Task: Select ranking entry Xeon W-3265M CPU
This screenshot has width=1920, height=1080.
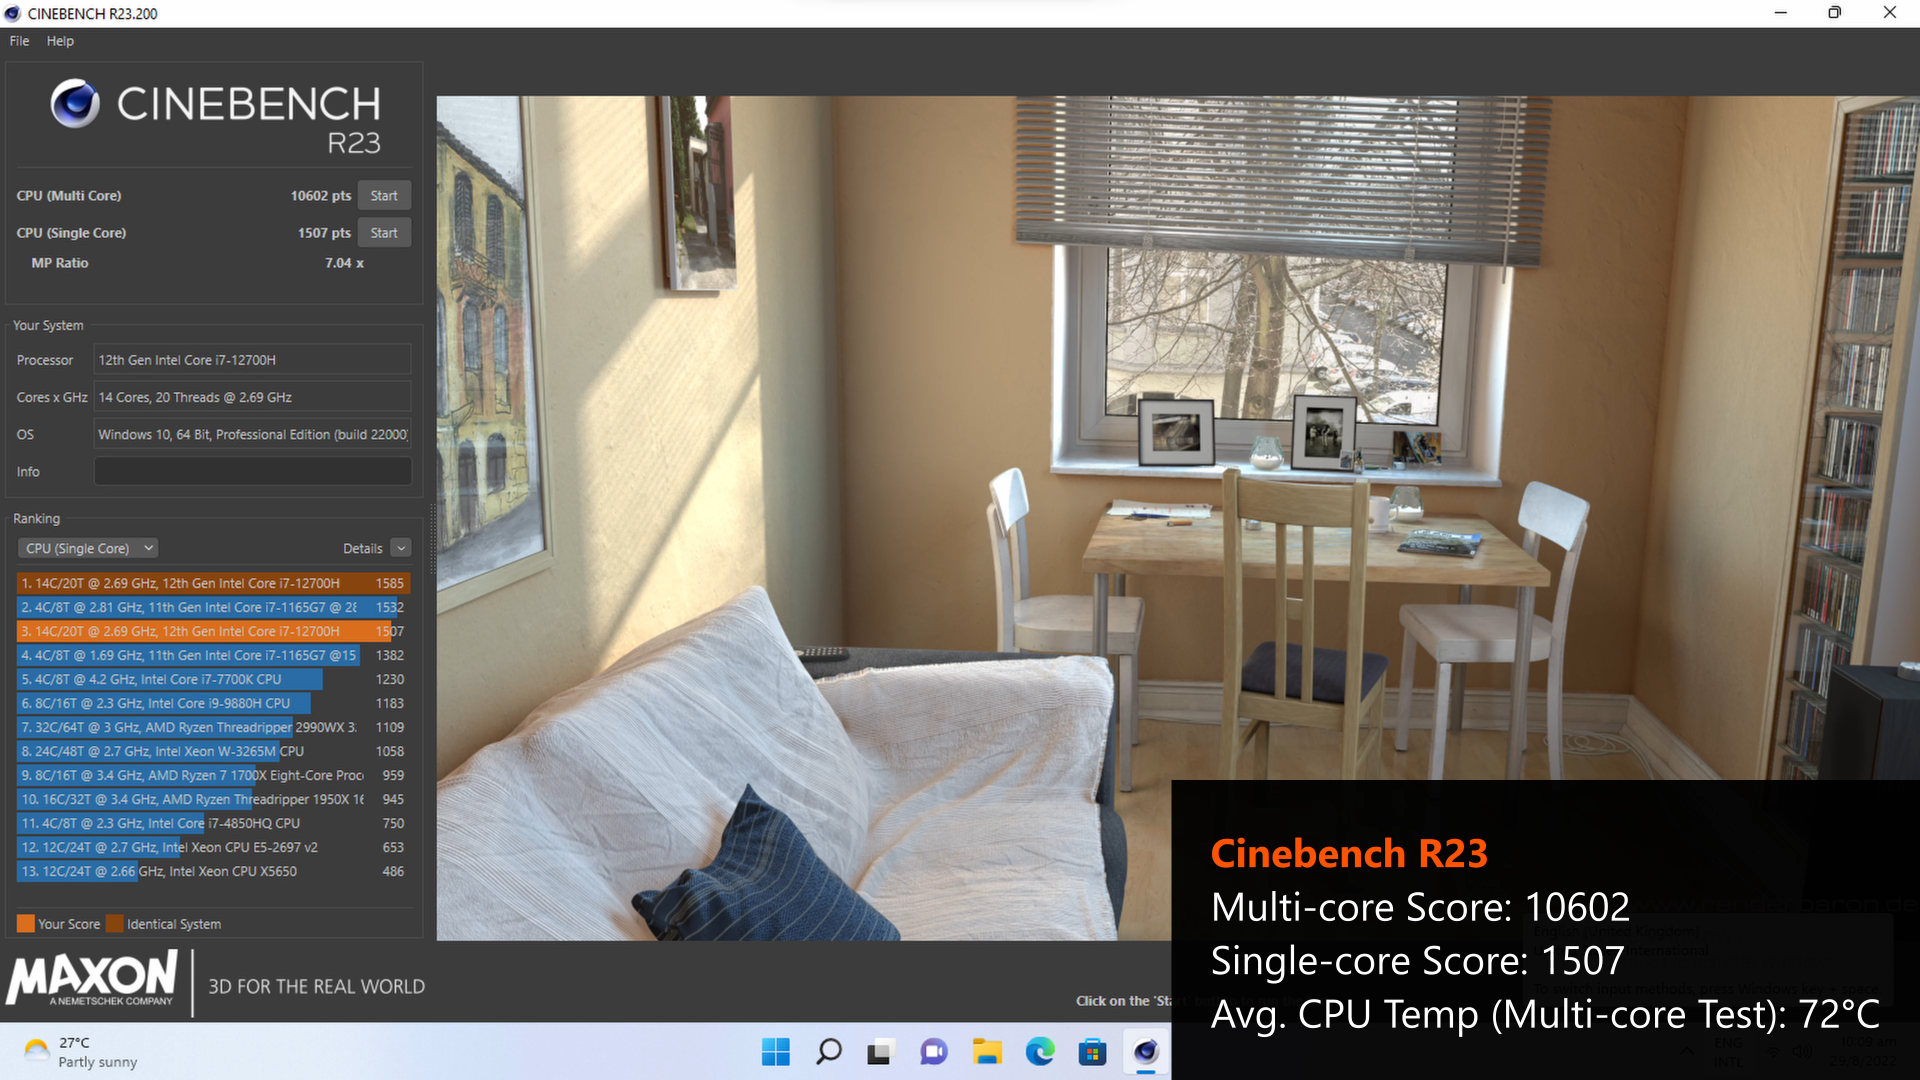Action: pyautogui.click(x=213, y=751)
